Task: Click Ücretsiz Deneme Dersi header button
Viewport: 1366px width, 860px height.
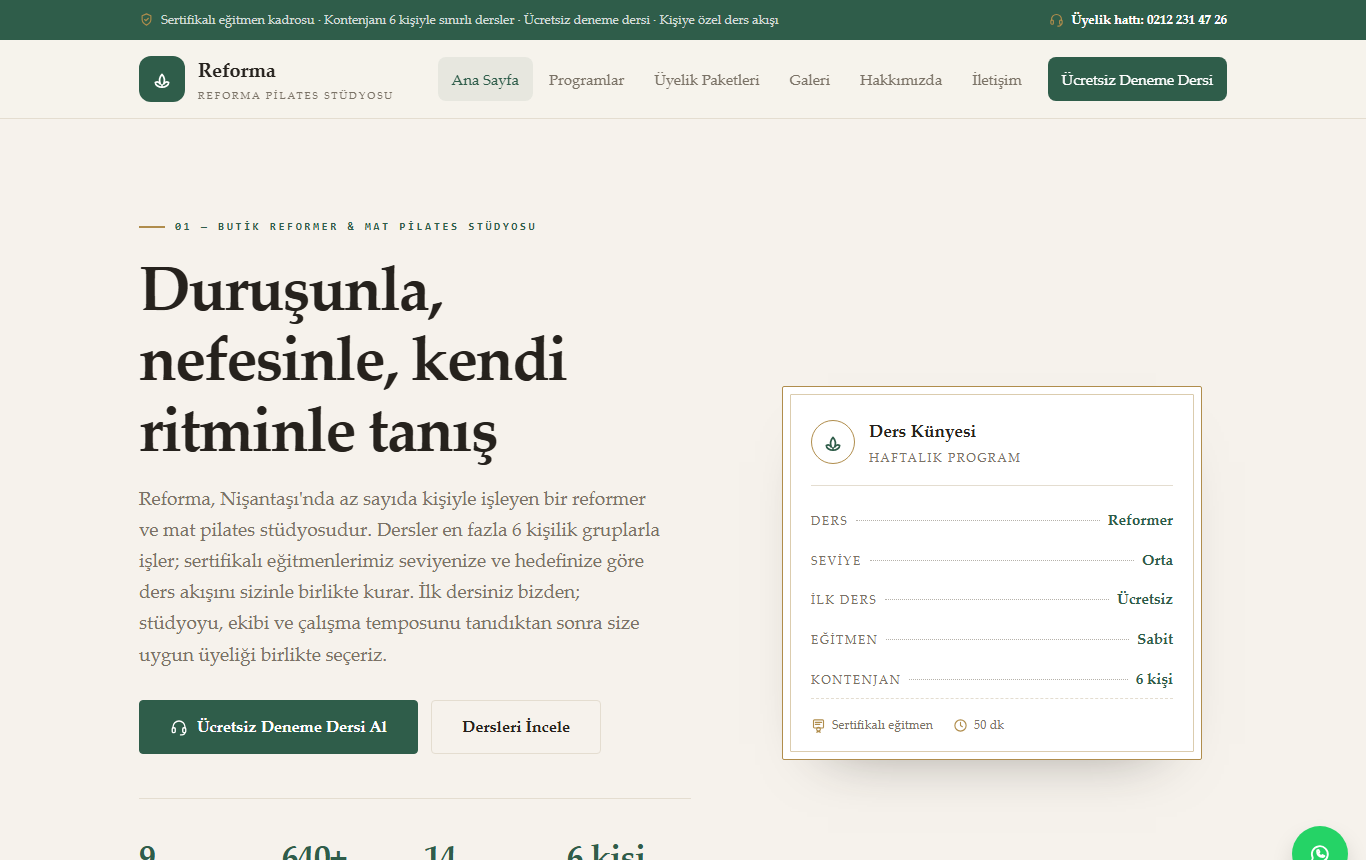Action: tap(1137, 79)
